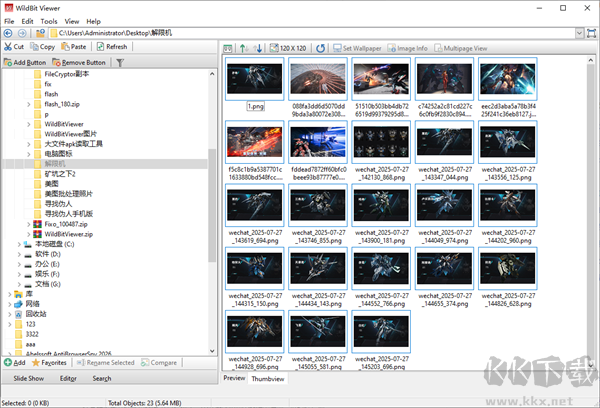This screenshot has height=408, width=600.
Task: Click the thumbnail view mode icon
Action: pyautogui.click(x=228, y=48)
